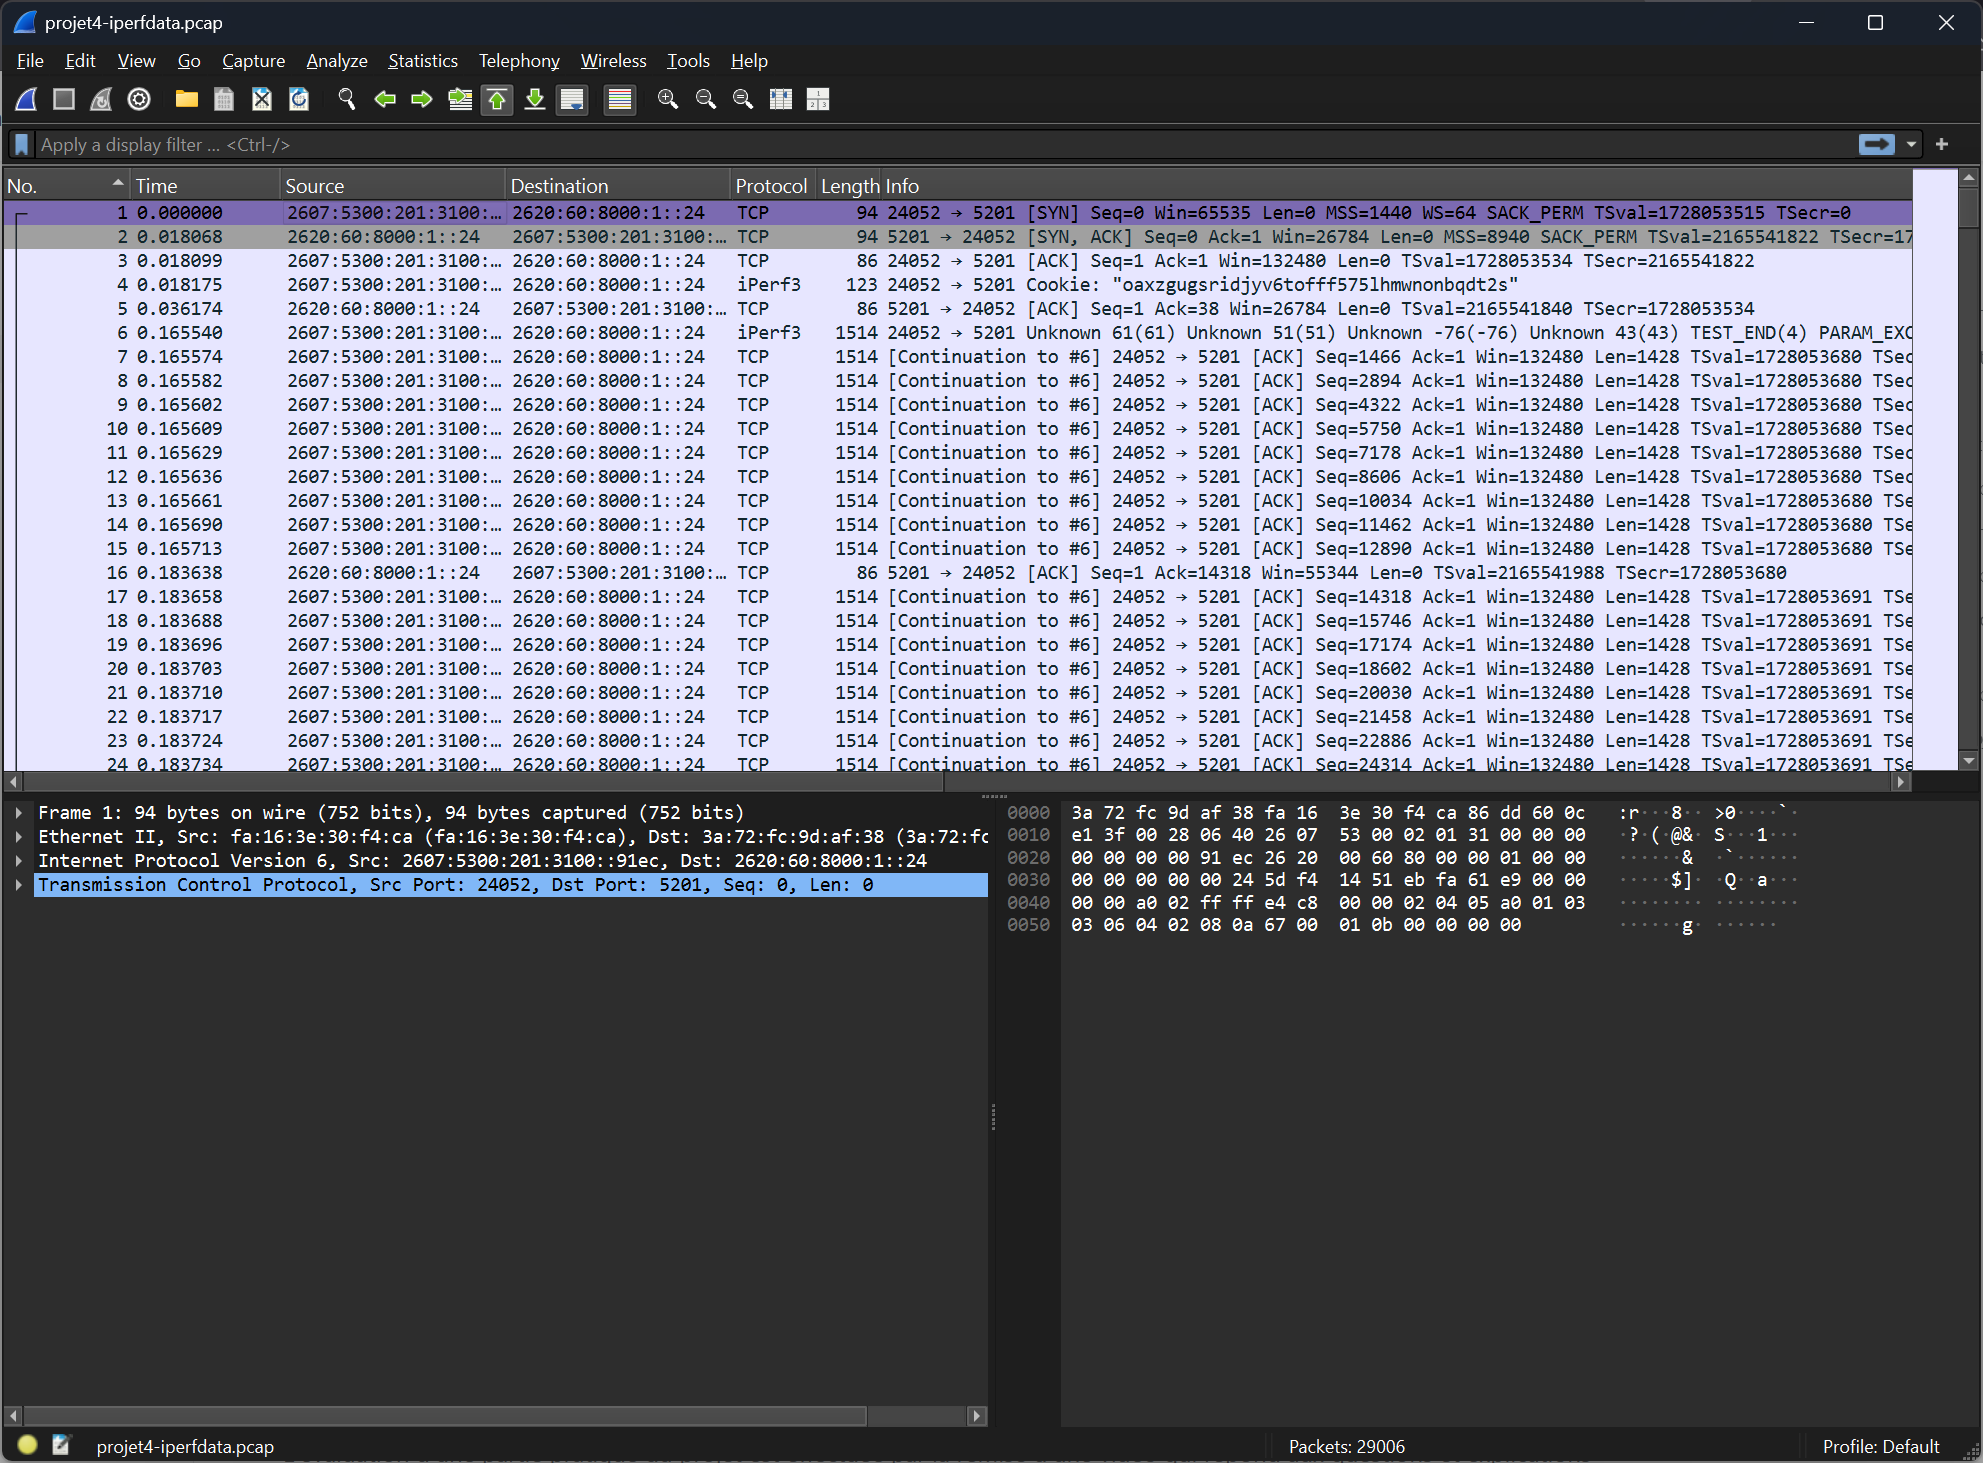The height and width of the screenshot is (1463, 1983).
Task: Open Capture options using the gear icon
Action: (138, 99)
